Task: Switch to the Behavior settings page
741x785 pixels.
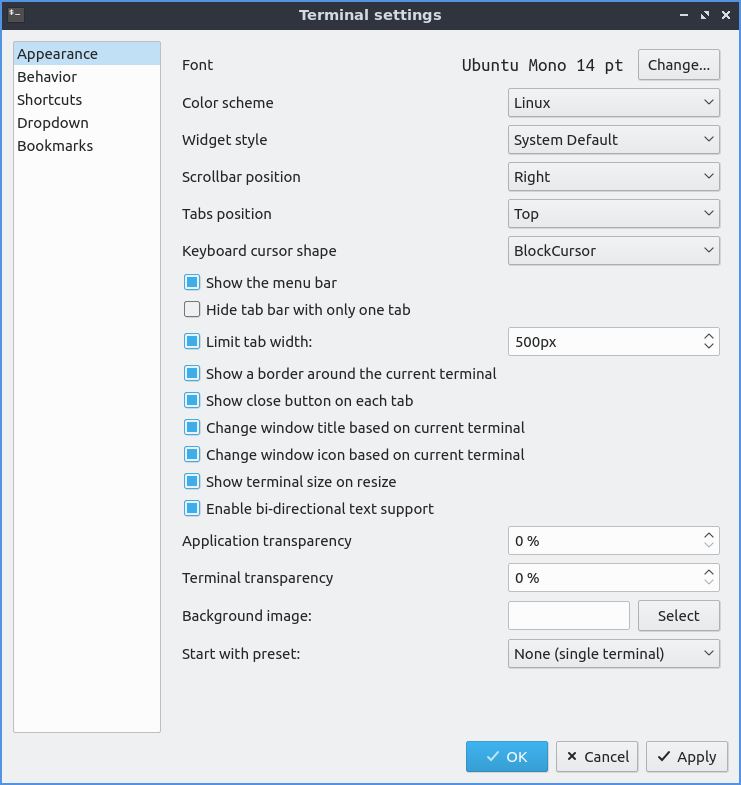Action: click(47, 77)
